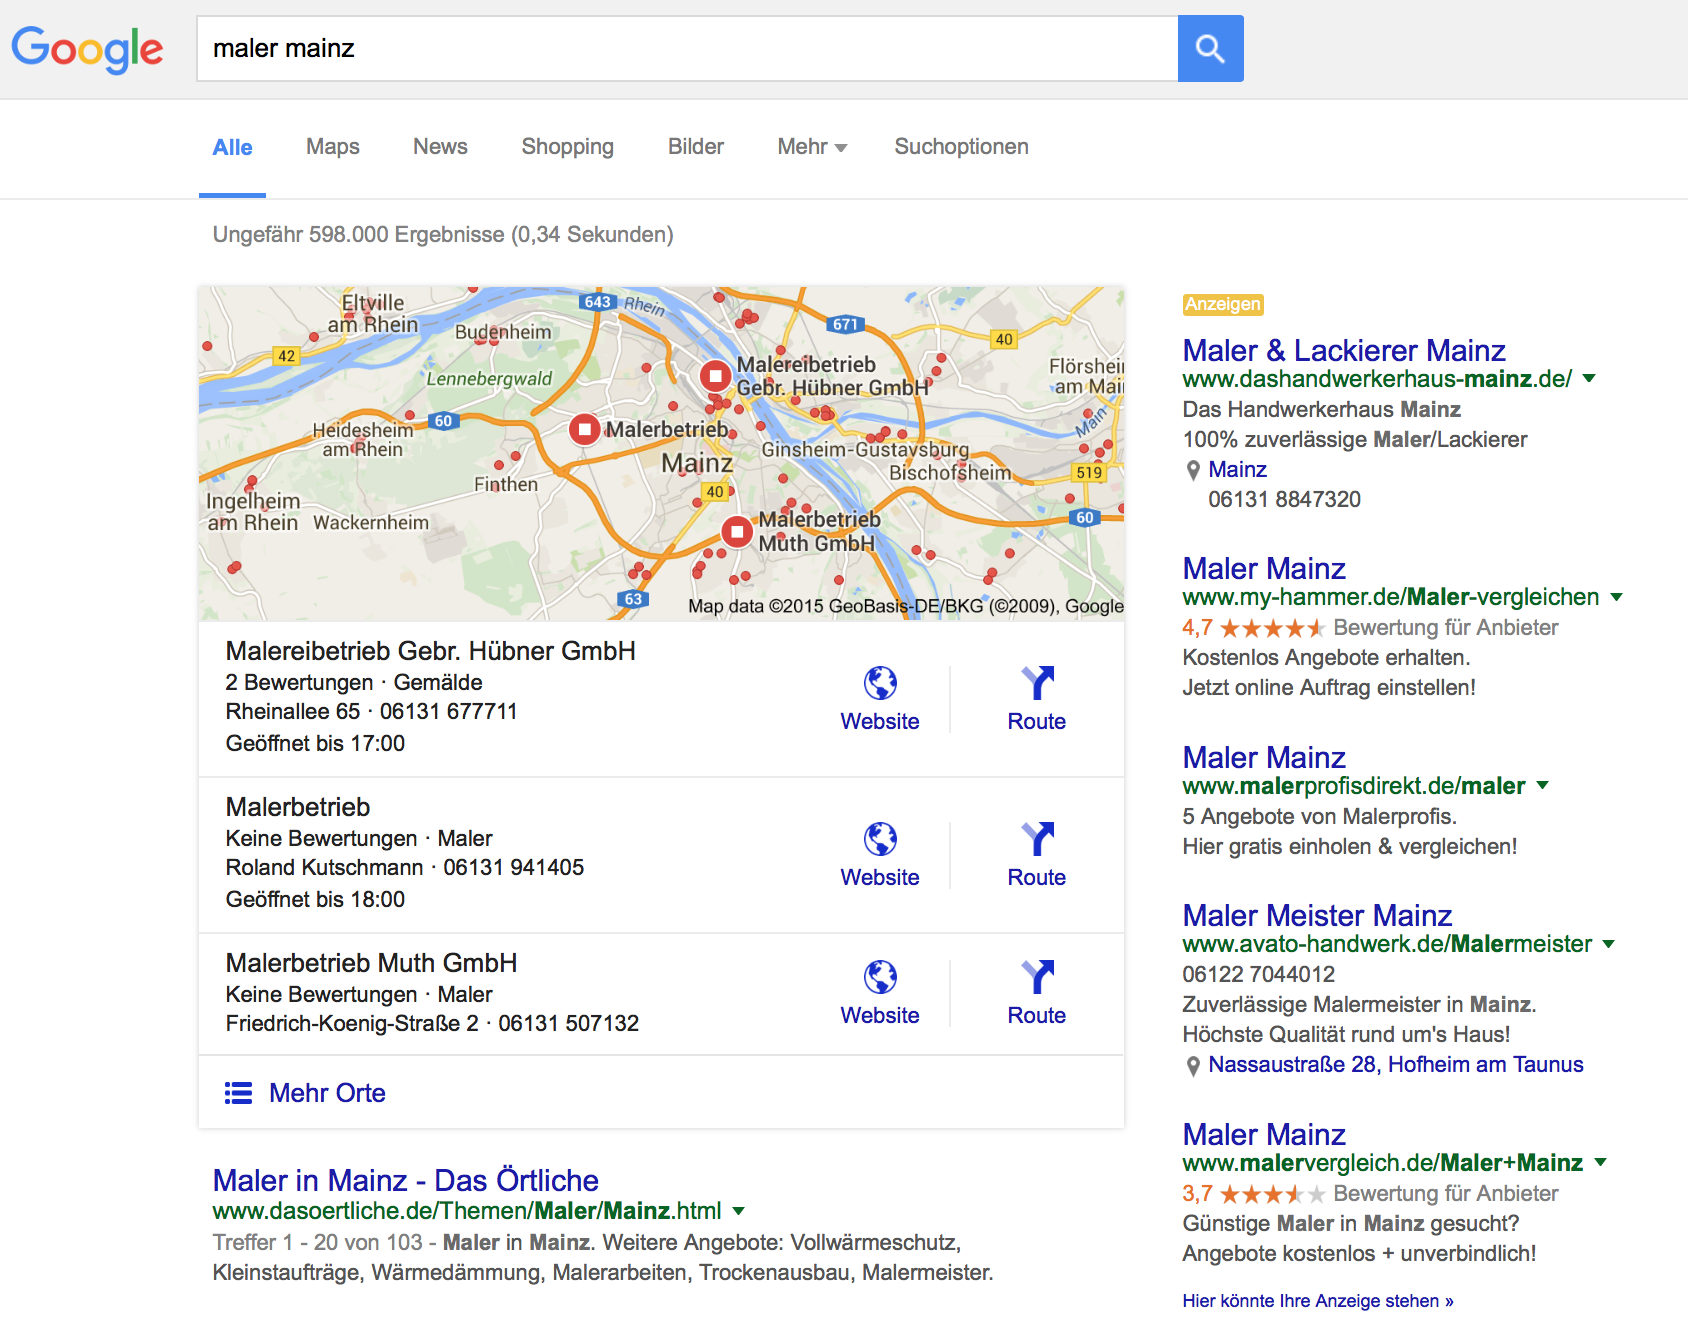Image resolution: width=1688 pixels, height=1322 pixels.
Task: Switch to the Maps tab
Action: (333, 147)
